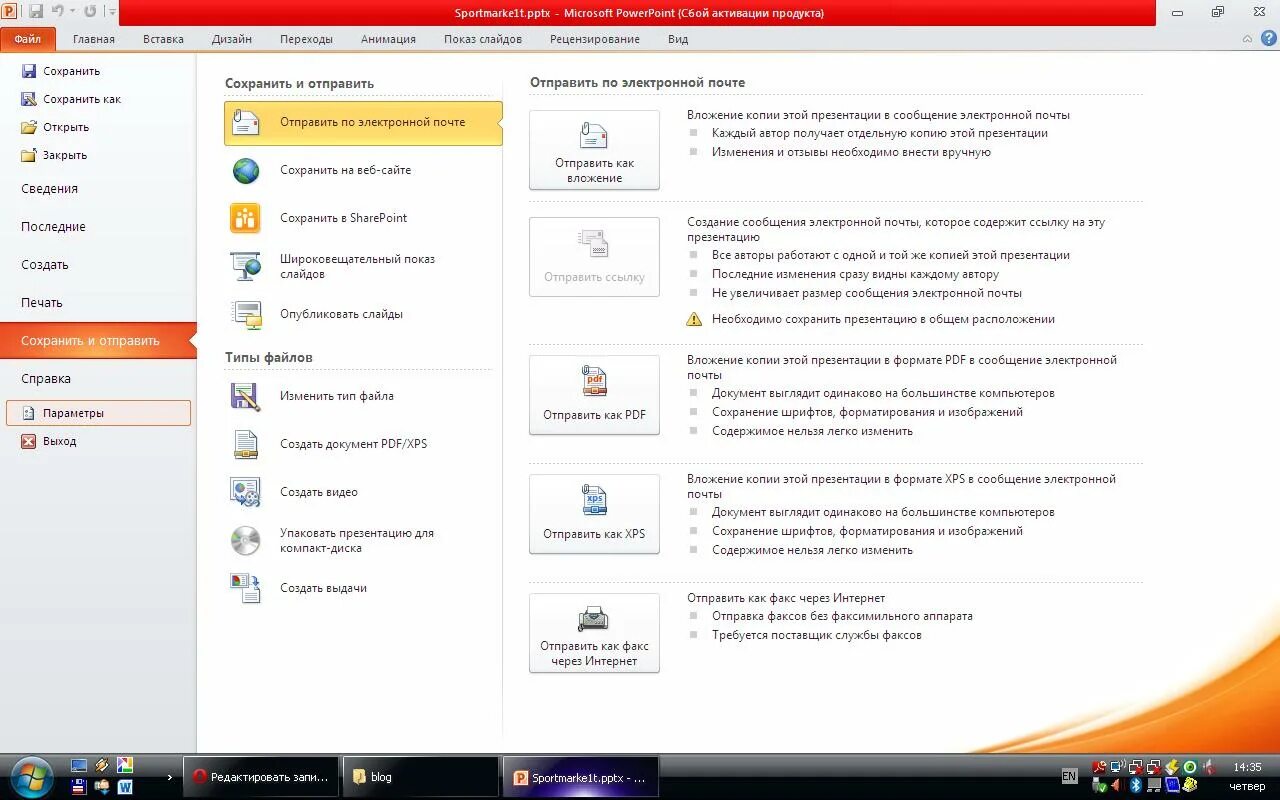The image size is (1280, 800).
Task: Click the orange SharePoint icon
Action: tap(246, 218)
